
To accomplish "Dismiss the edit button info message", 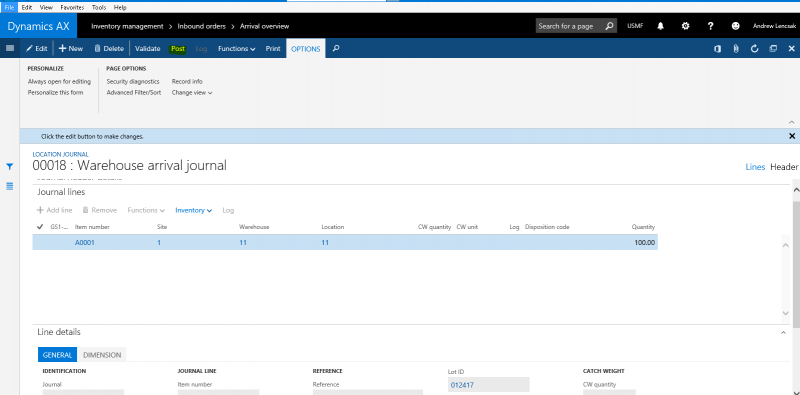I will pyautogui.click(x=792, y=136).
